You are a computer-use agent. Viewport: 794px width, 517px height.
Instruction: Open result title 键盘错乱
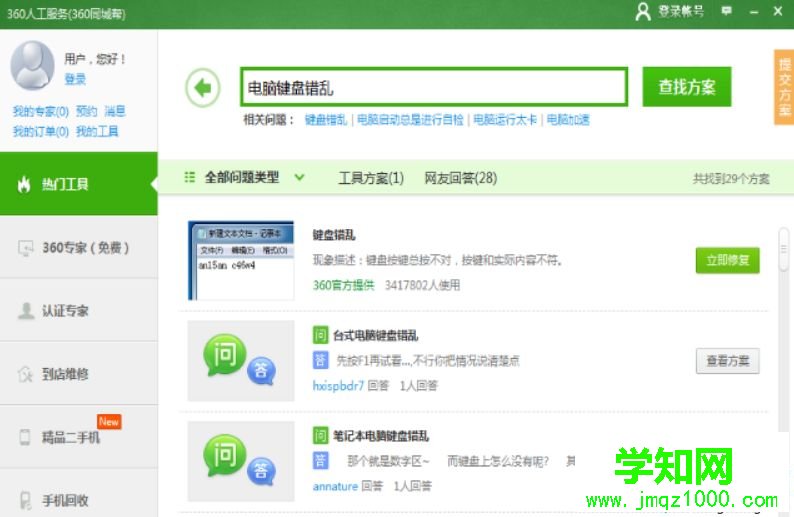pos(334,235)
